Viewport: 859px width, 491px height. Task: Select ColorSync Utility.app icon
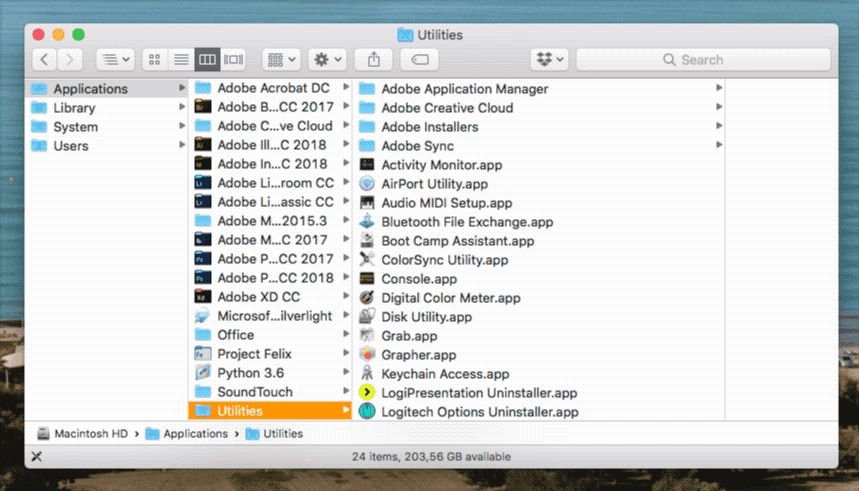[x=366, y=260]
